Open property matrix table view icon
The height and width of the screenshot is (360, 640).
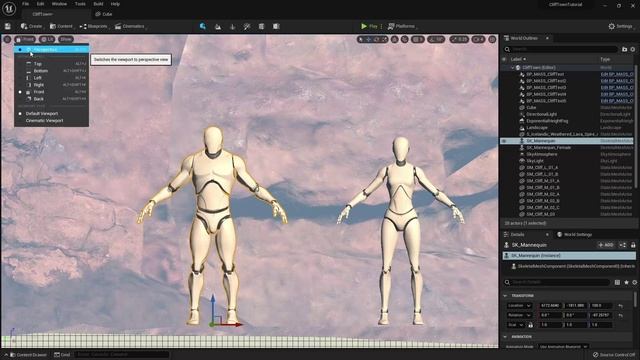(617, 282)
